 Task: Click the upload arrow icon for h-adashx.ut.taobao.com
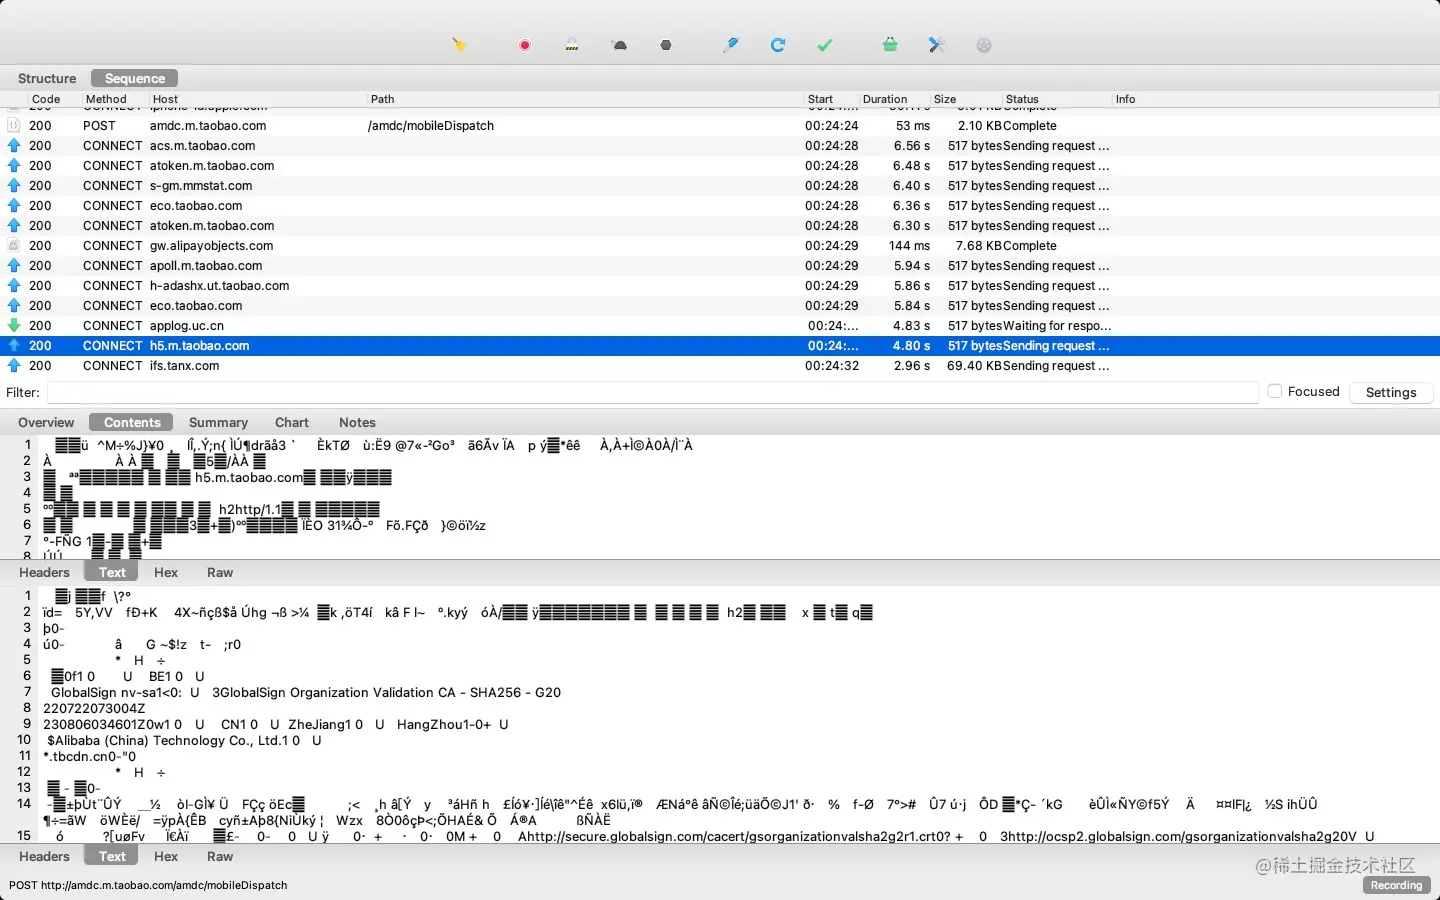(14, 286)
